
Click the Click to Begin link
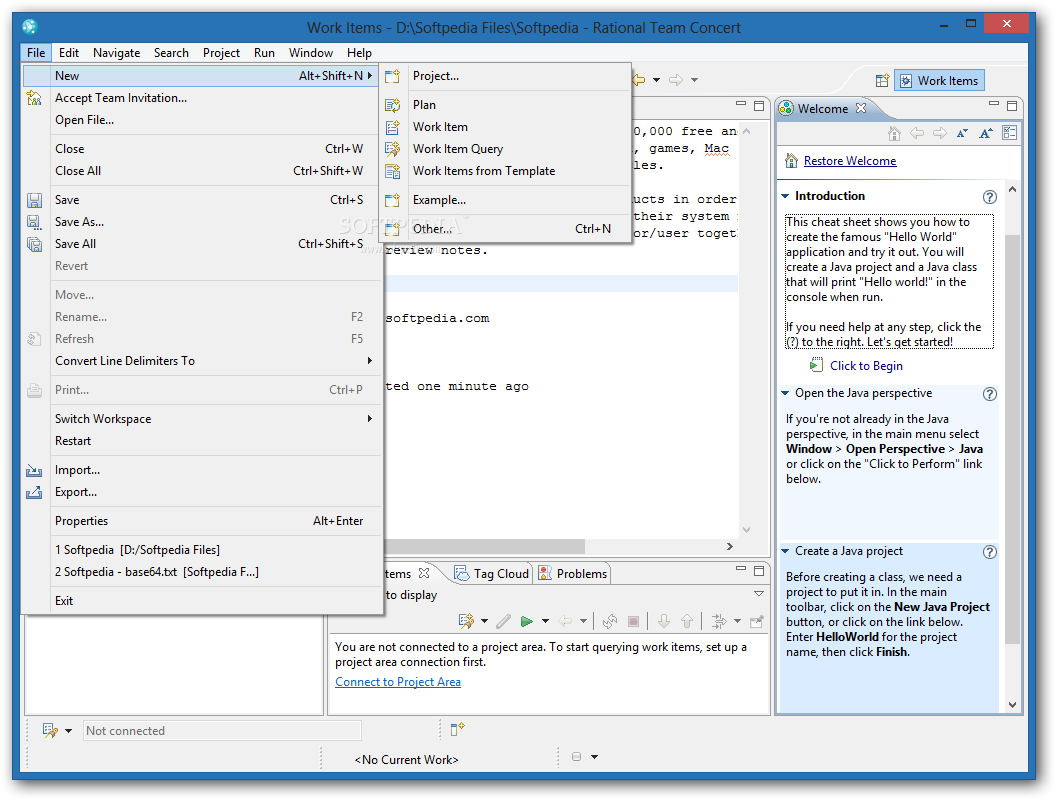coord(866,366)
